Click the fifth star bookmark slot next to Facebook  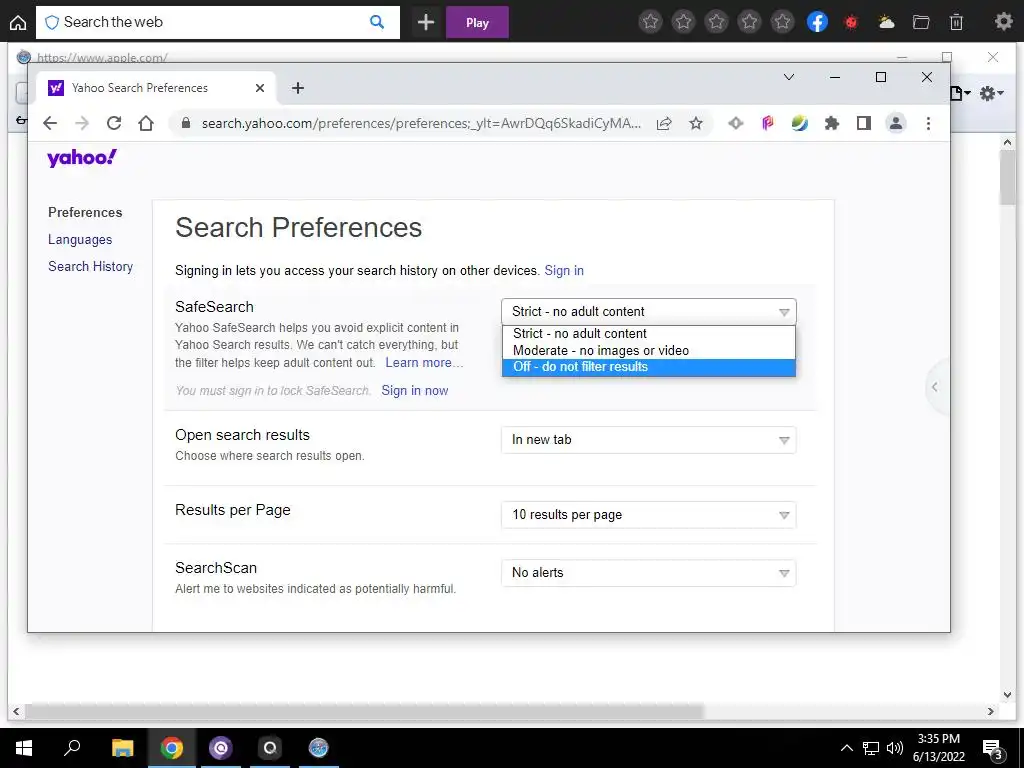point(782,22)
